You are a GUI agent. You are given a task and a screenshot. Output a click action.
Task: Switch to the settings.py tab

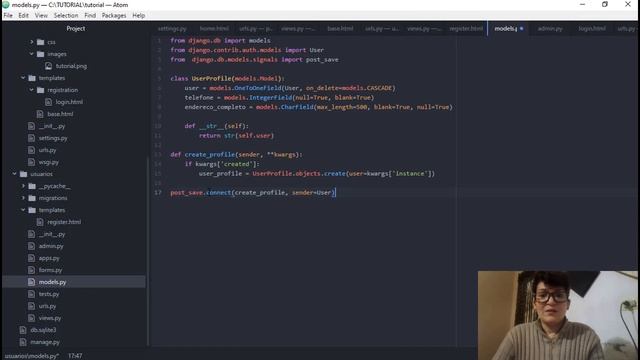click(x=172, y=29)
